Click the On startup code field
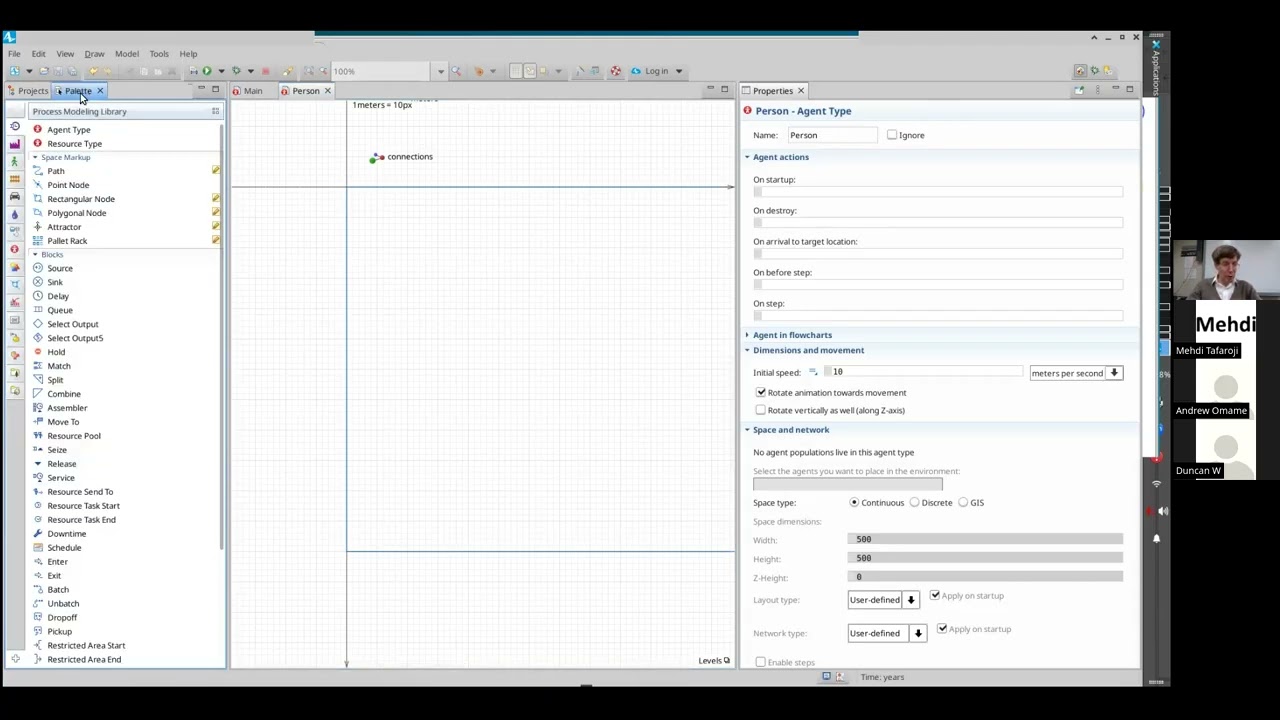 click(938, 192)
